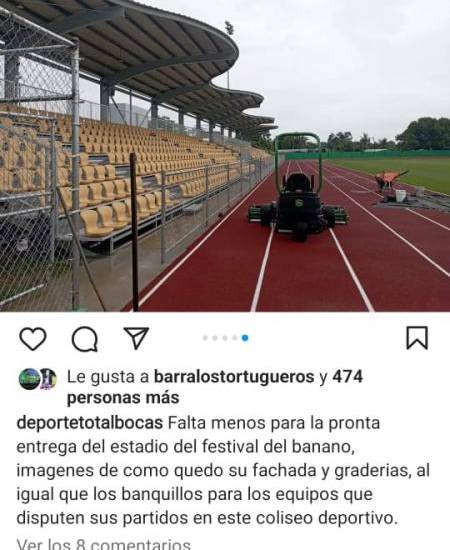Tap the green football field in photo

point(396,172)
